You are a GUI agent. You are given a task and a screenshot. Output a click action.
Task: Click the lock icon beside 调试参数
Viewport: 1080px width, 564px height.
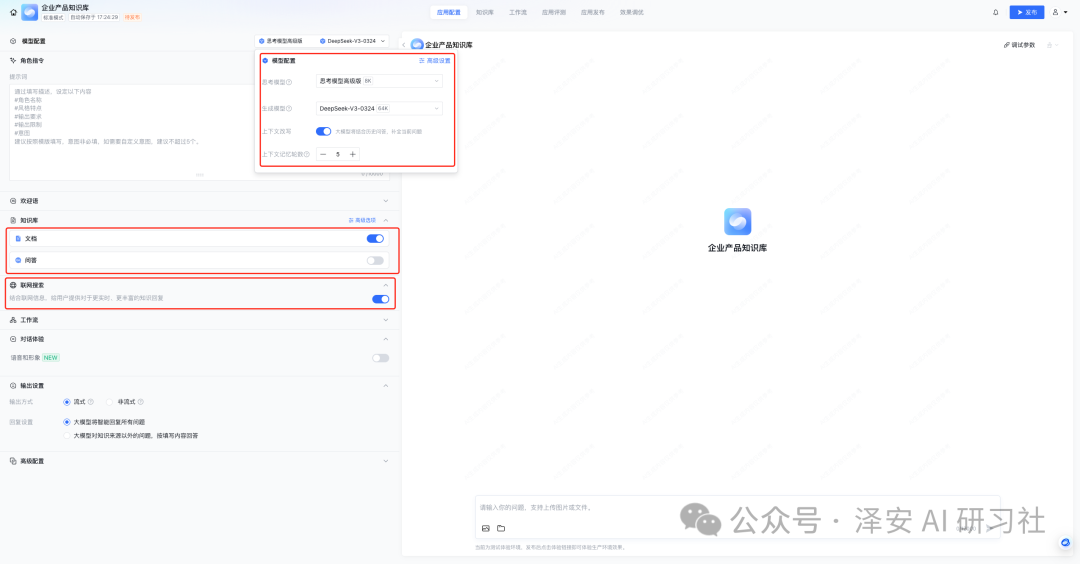coord(1050,45)
